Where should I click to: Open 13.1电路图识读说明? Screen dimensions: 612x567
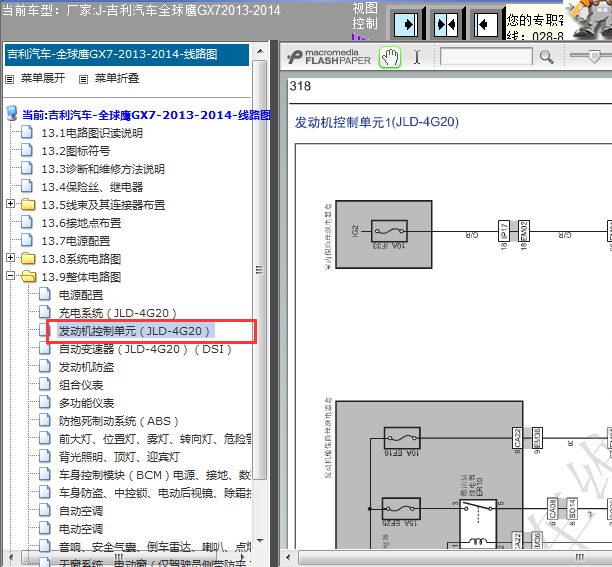point(92,133)
